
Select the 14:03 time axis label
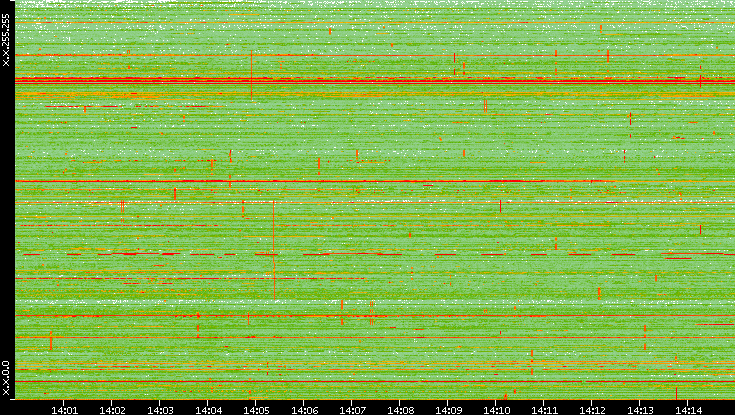point(160,410)
